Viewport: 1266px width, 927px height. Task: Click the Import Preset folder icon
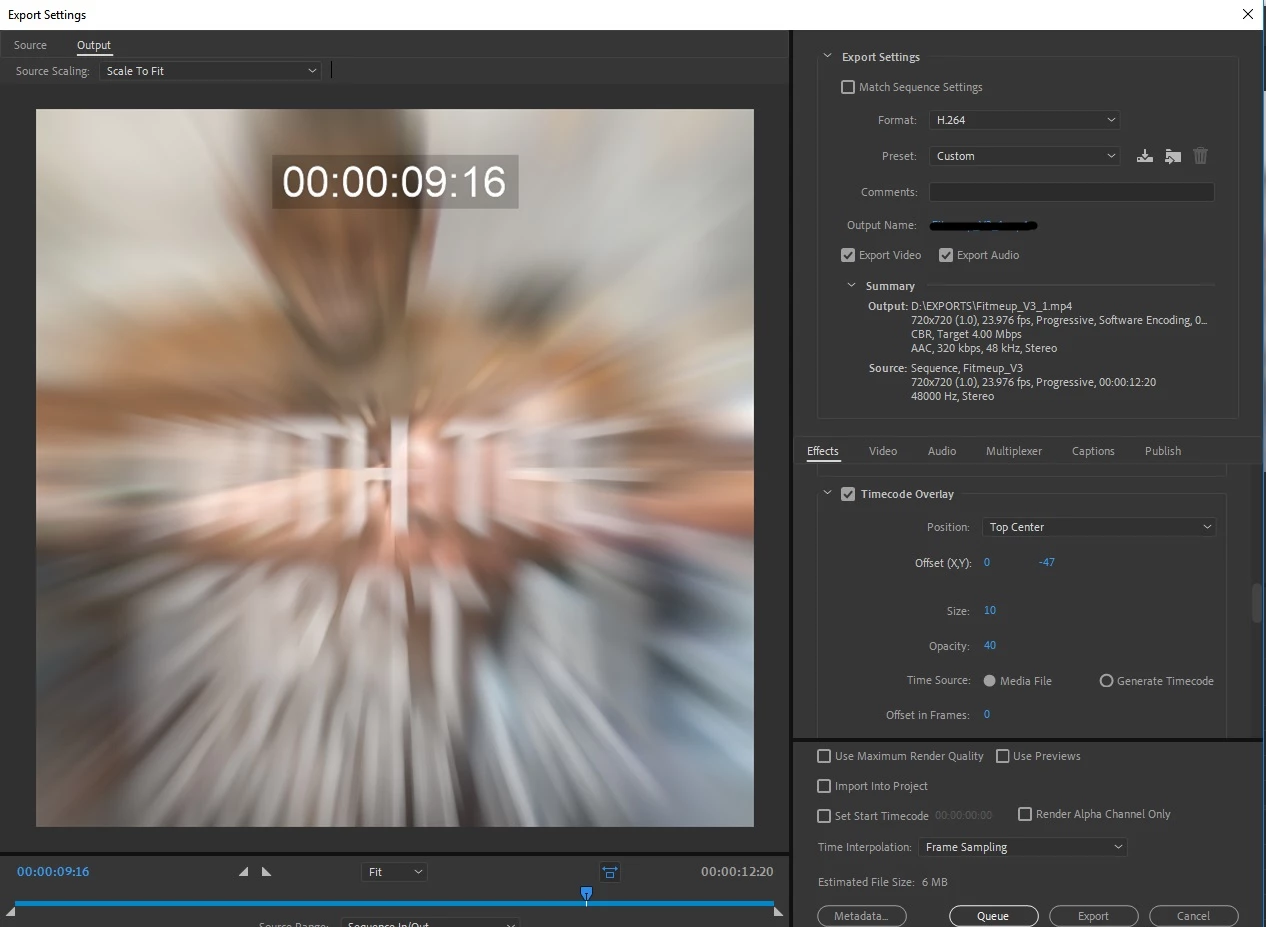click(x=1173, y=156)
